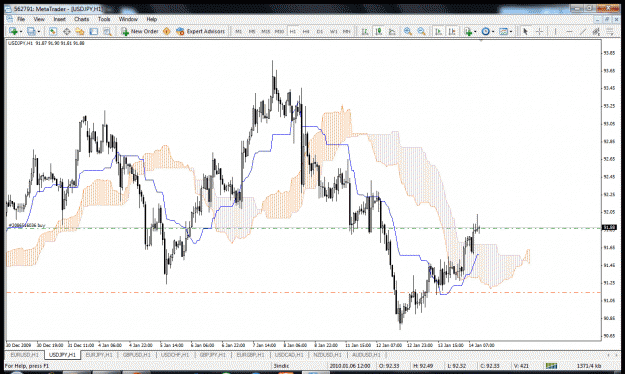625x374 pixels.
Task: Select the Horizontal Line drawing tool
Action: coord(569,31)
